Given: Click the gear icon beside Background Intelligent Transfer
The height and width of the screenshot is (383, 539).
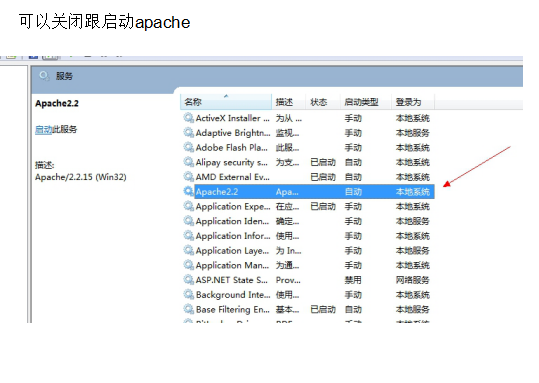Looking at the screenshot, I should pos(188,295).
